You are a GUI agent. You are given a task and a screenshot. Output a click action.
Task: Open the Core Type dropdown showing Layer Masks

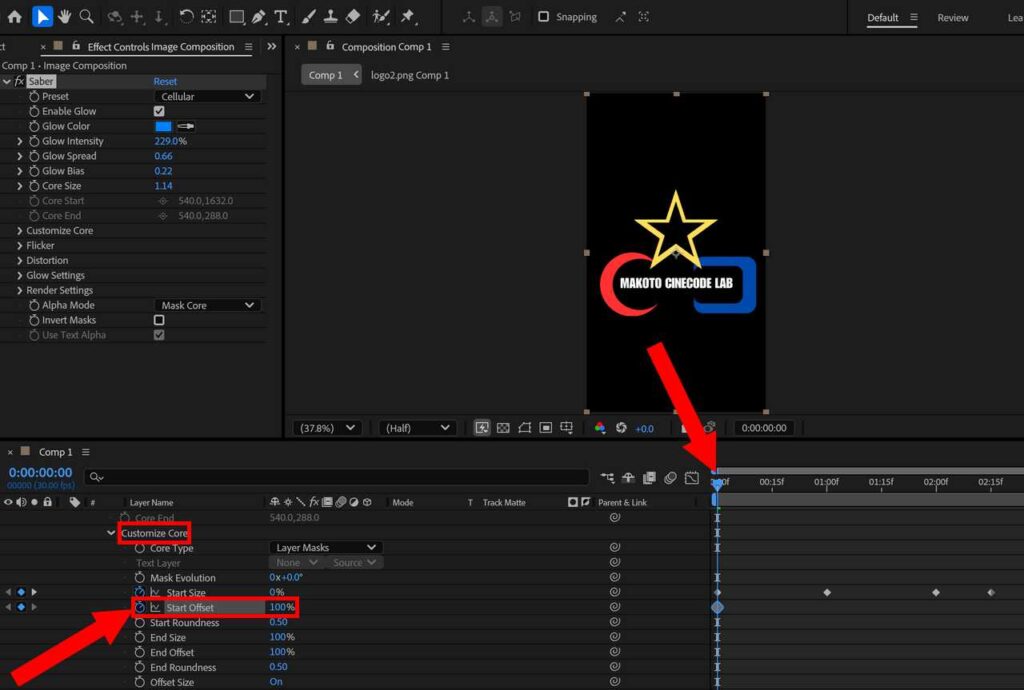coord(325,547)
